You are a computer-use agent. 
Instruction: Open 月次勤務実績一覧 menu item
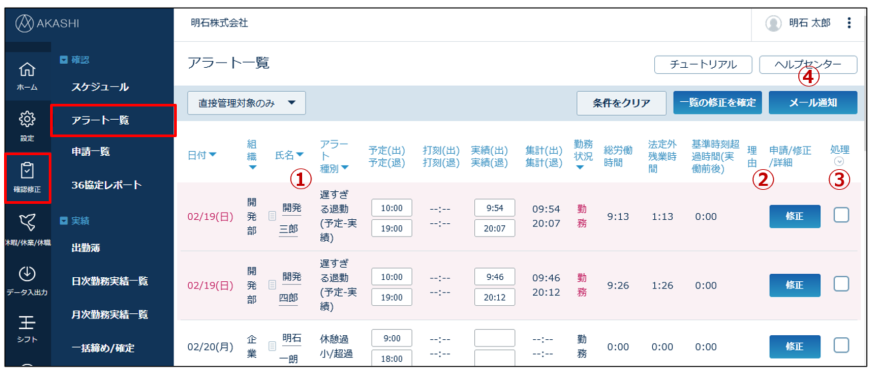coord(110,315)
